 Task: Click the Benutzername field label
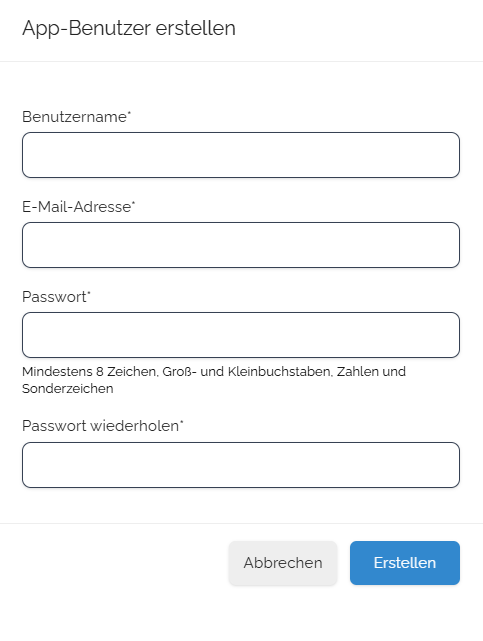coord(74,117)
